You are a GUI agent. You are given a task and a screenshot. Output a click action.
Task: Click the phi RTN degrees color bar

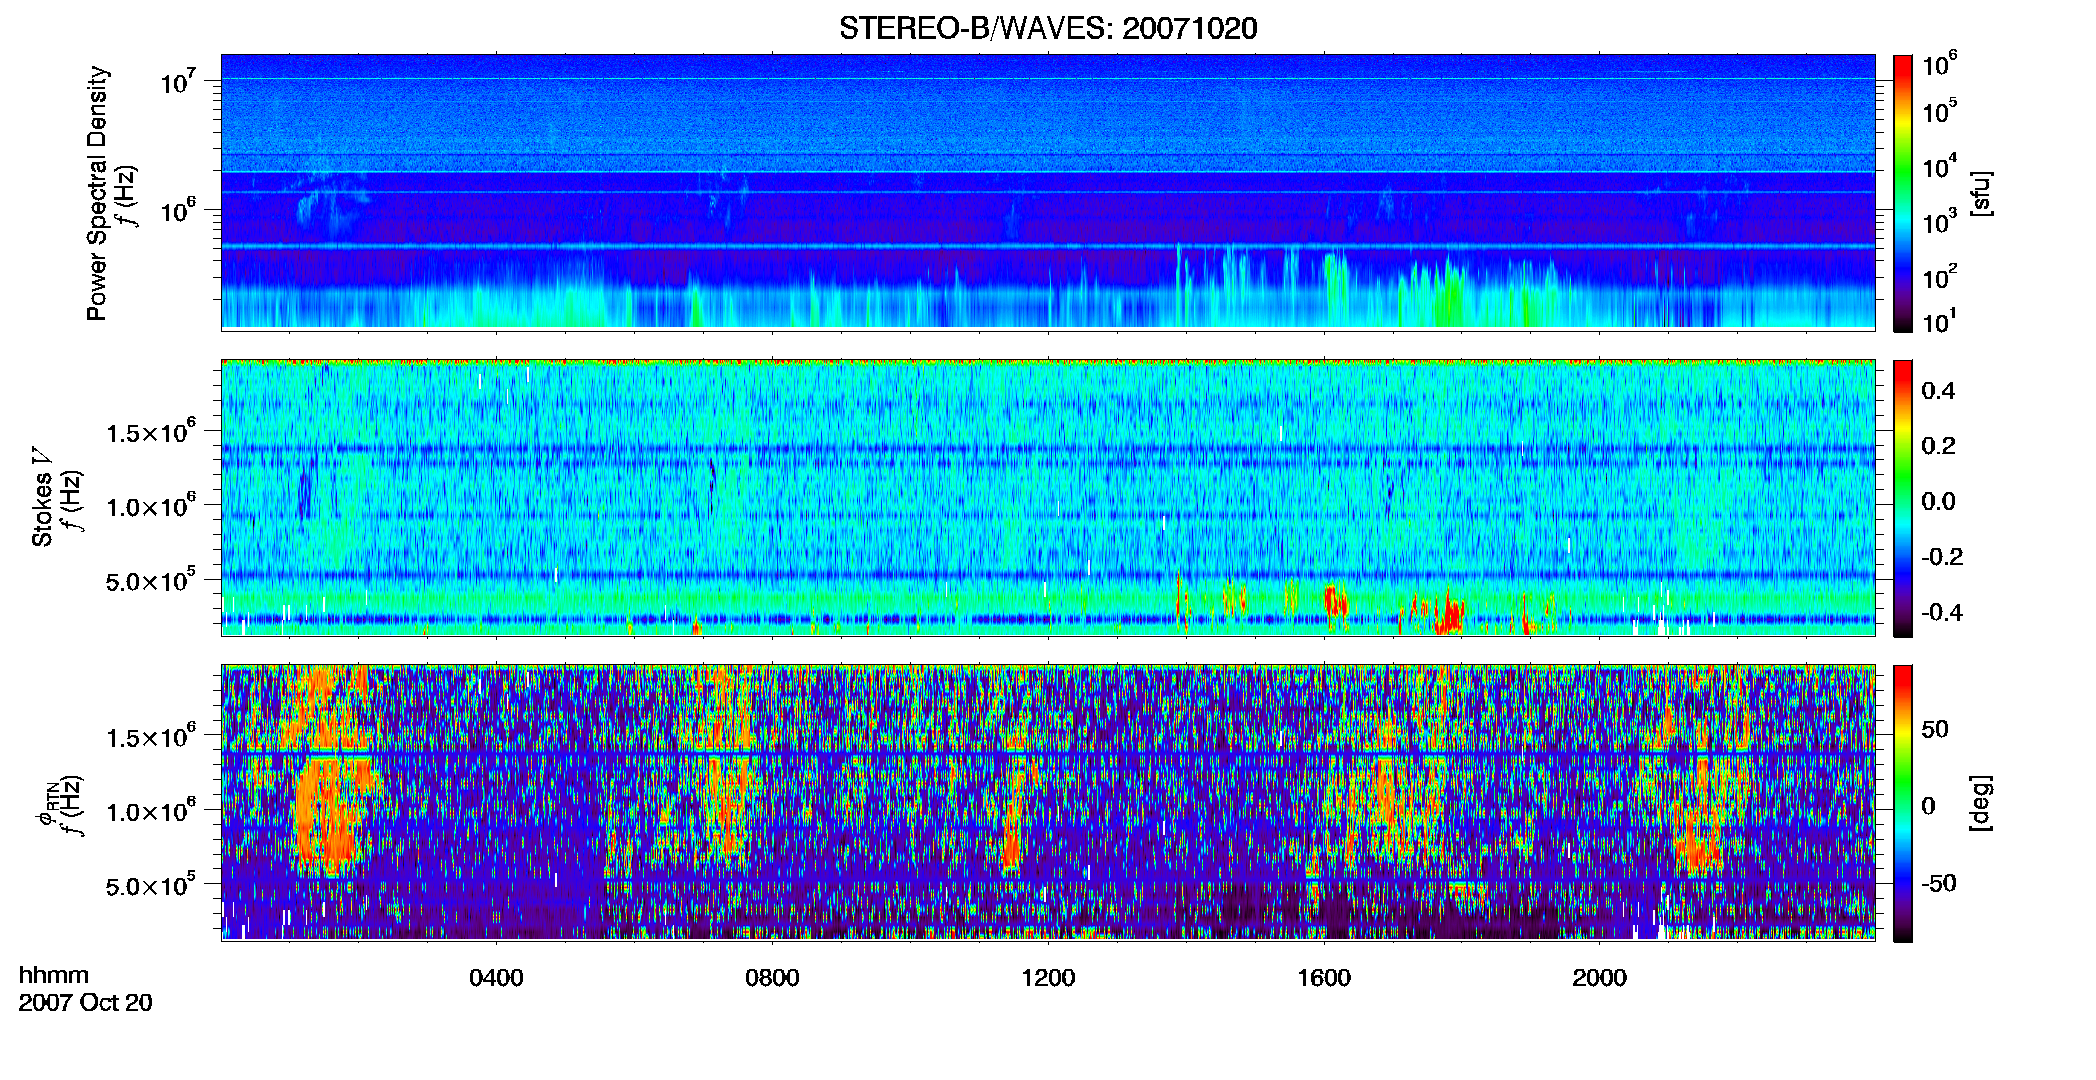[x=1903, y=803]
